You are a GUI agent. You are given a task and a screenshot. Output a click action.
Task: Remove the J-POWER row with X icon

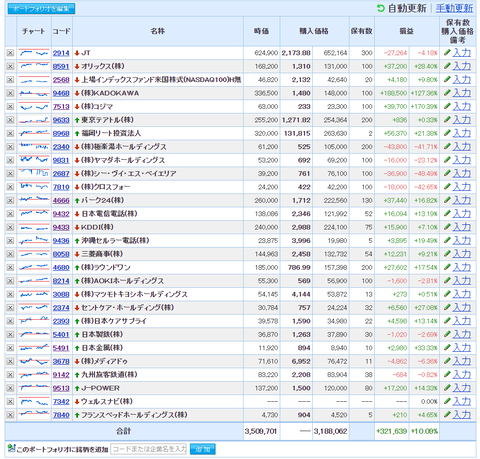click(x=10, y=388)
